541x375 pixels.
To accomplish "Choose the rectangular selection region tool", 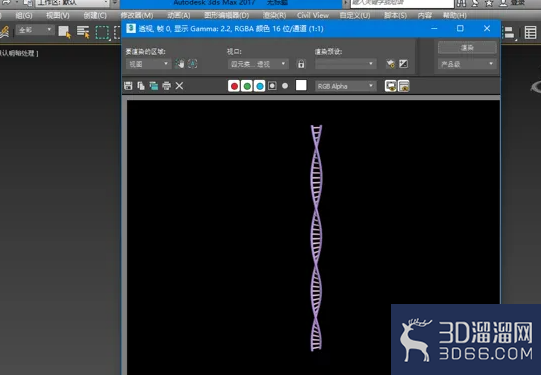I will point(102,32).
